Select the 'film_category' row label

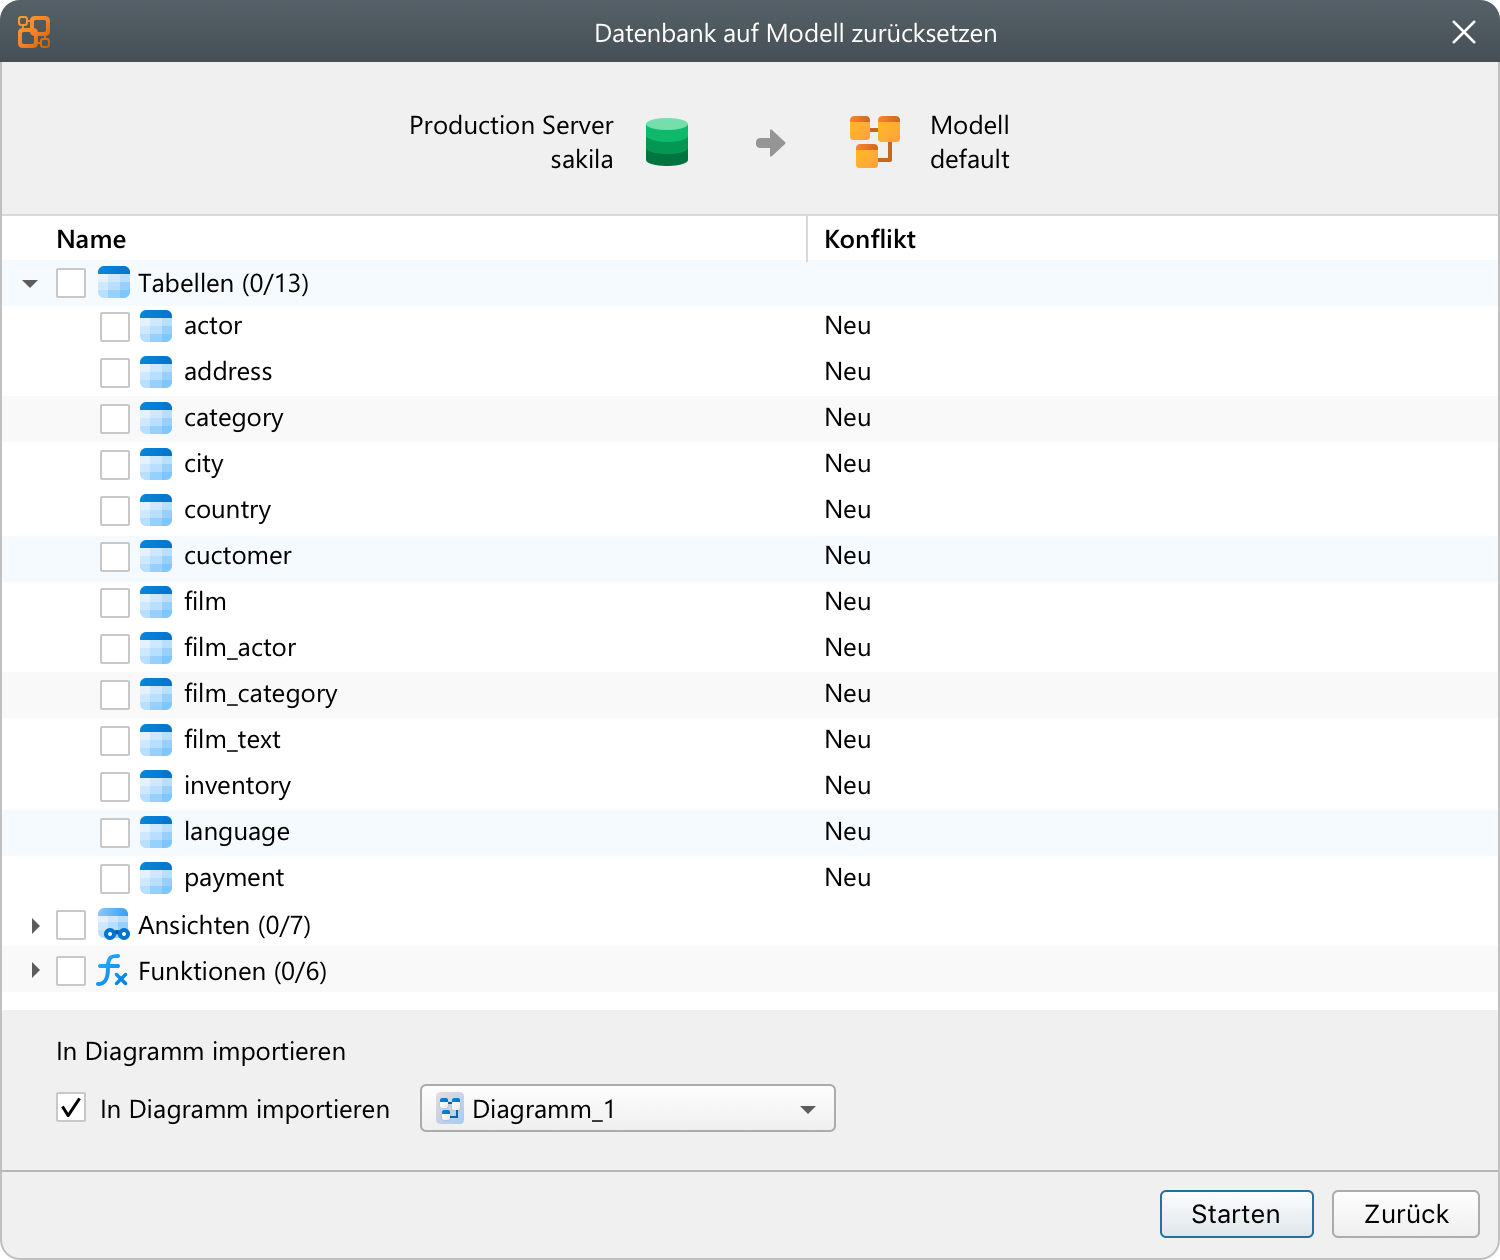click(260, 694)
